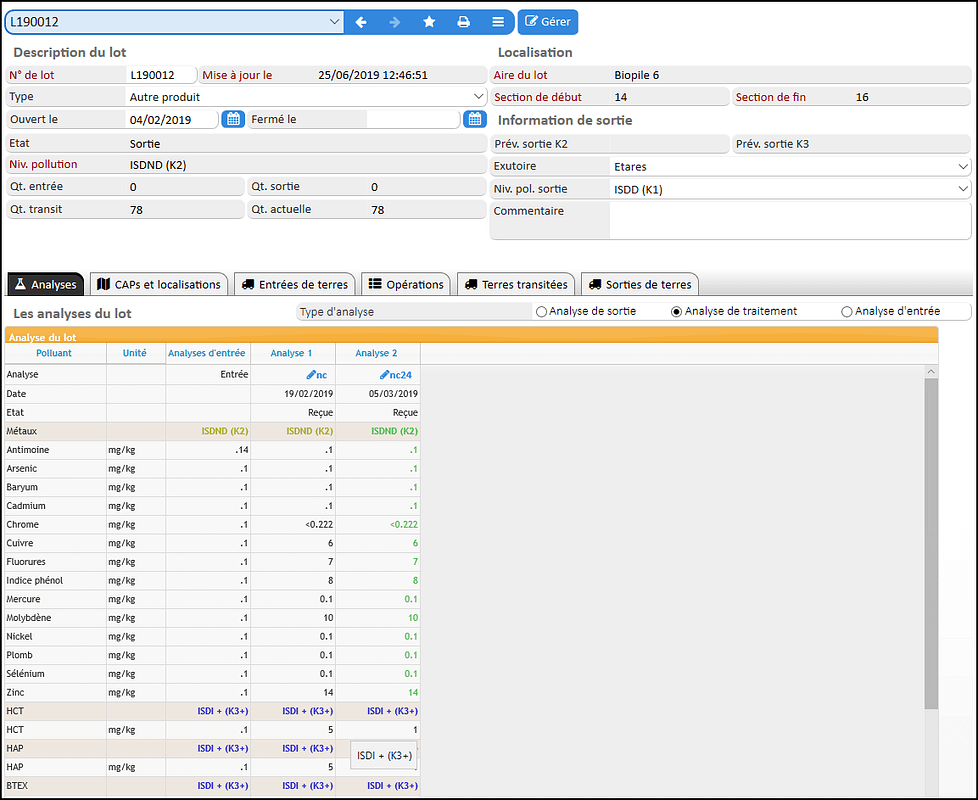Select the Fluorures row label

[26, 562]
